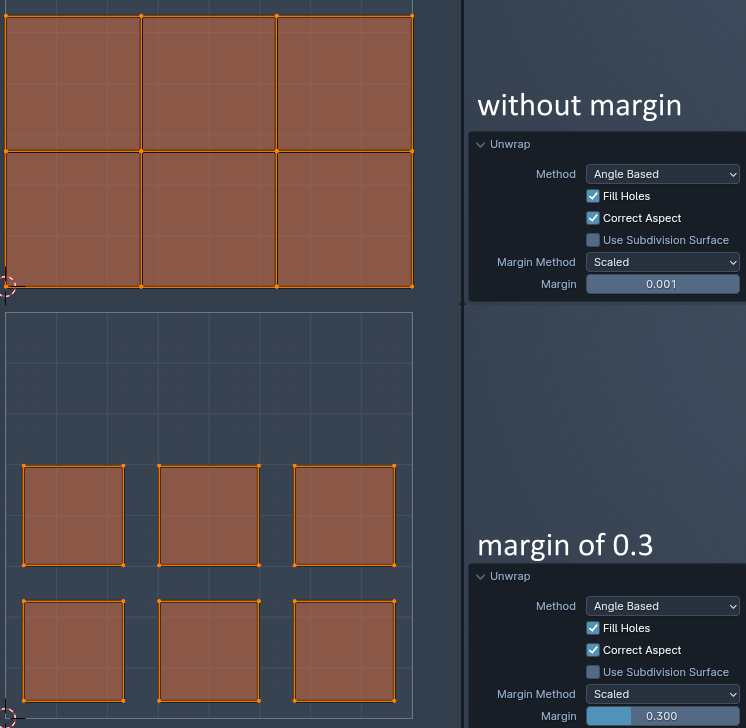Click the Margin slider showing 0.300
The height and width of the screenshot is (728, 746).
(x=662, y=716)
